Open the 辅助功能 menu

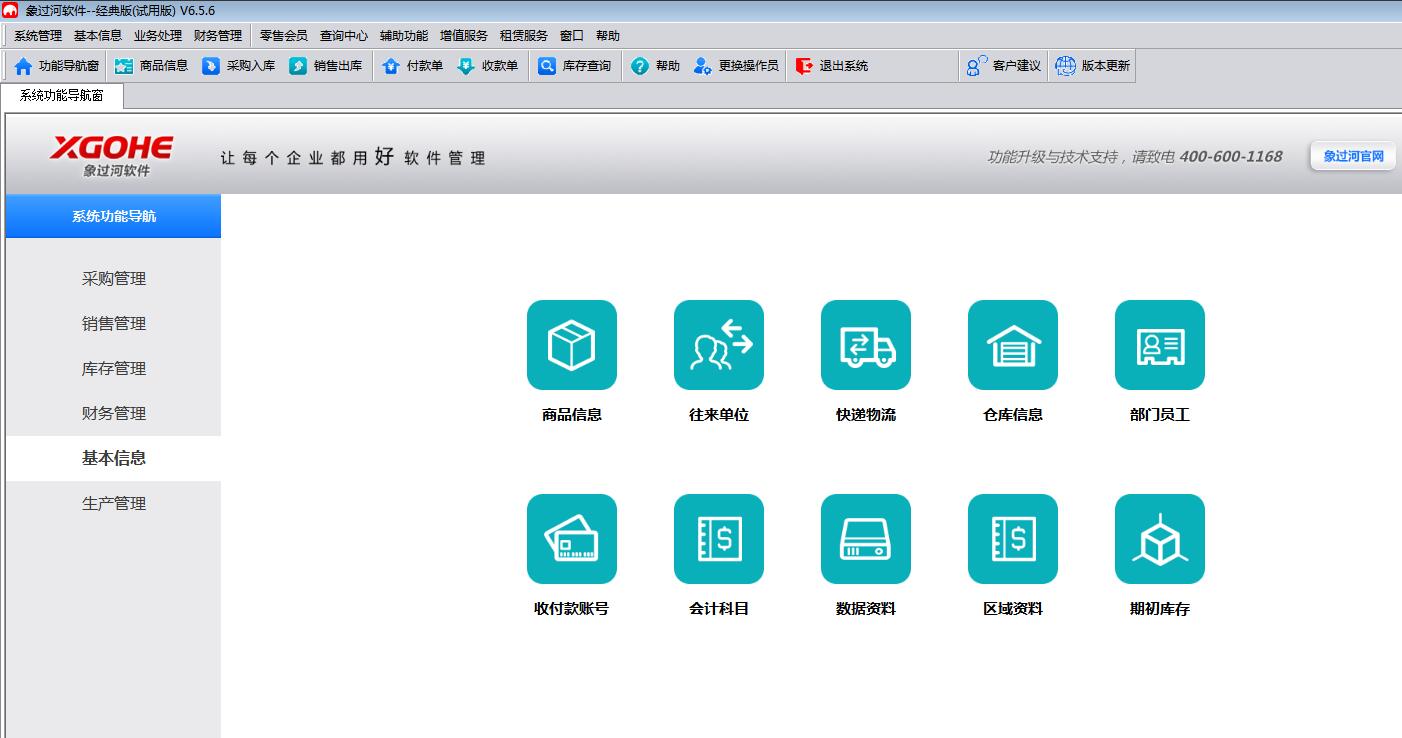tap(404, 35)
